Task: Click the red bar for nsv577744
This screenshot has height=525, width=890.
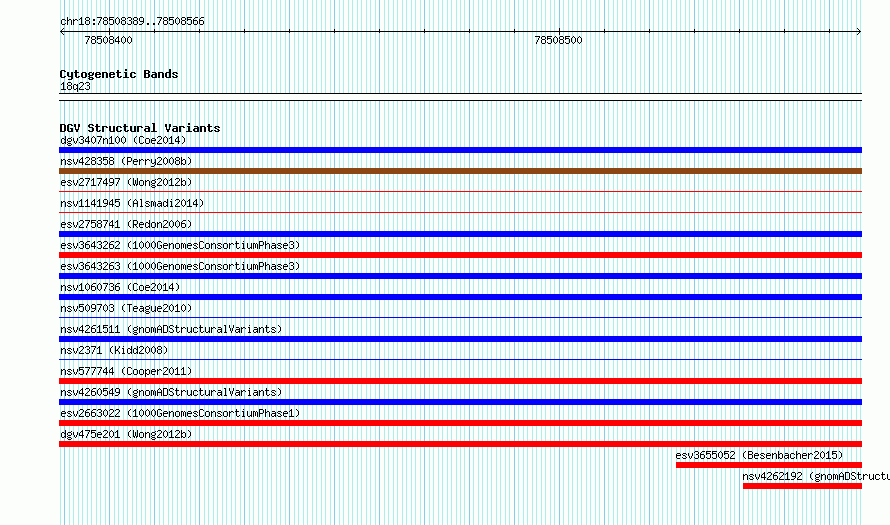Action: 460,381
